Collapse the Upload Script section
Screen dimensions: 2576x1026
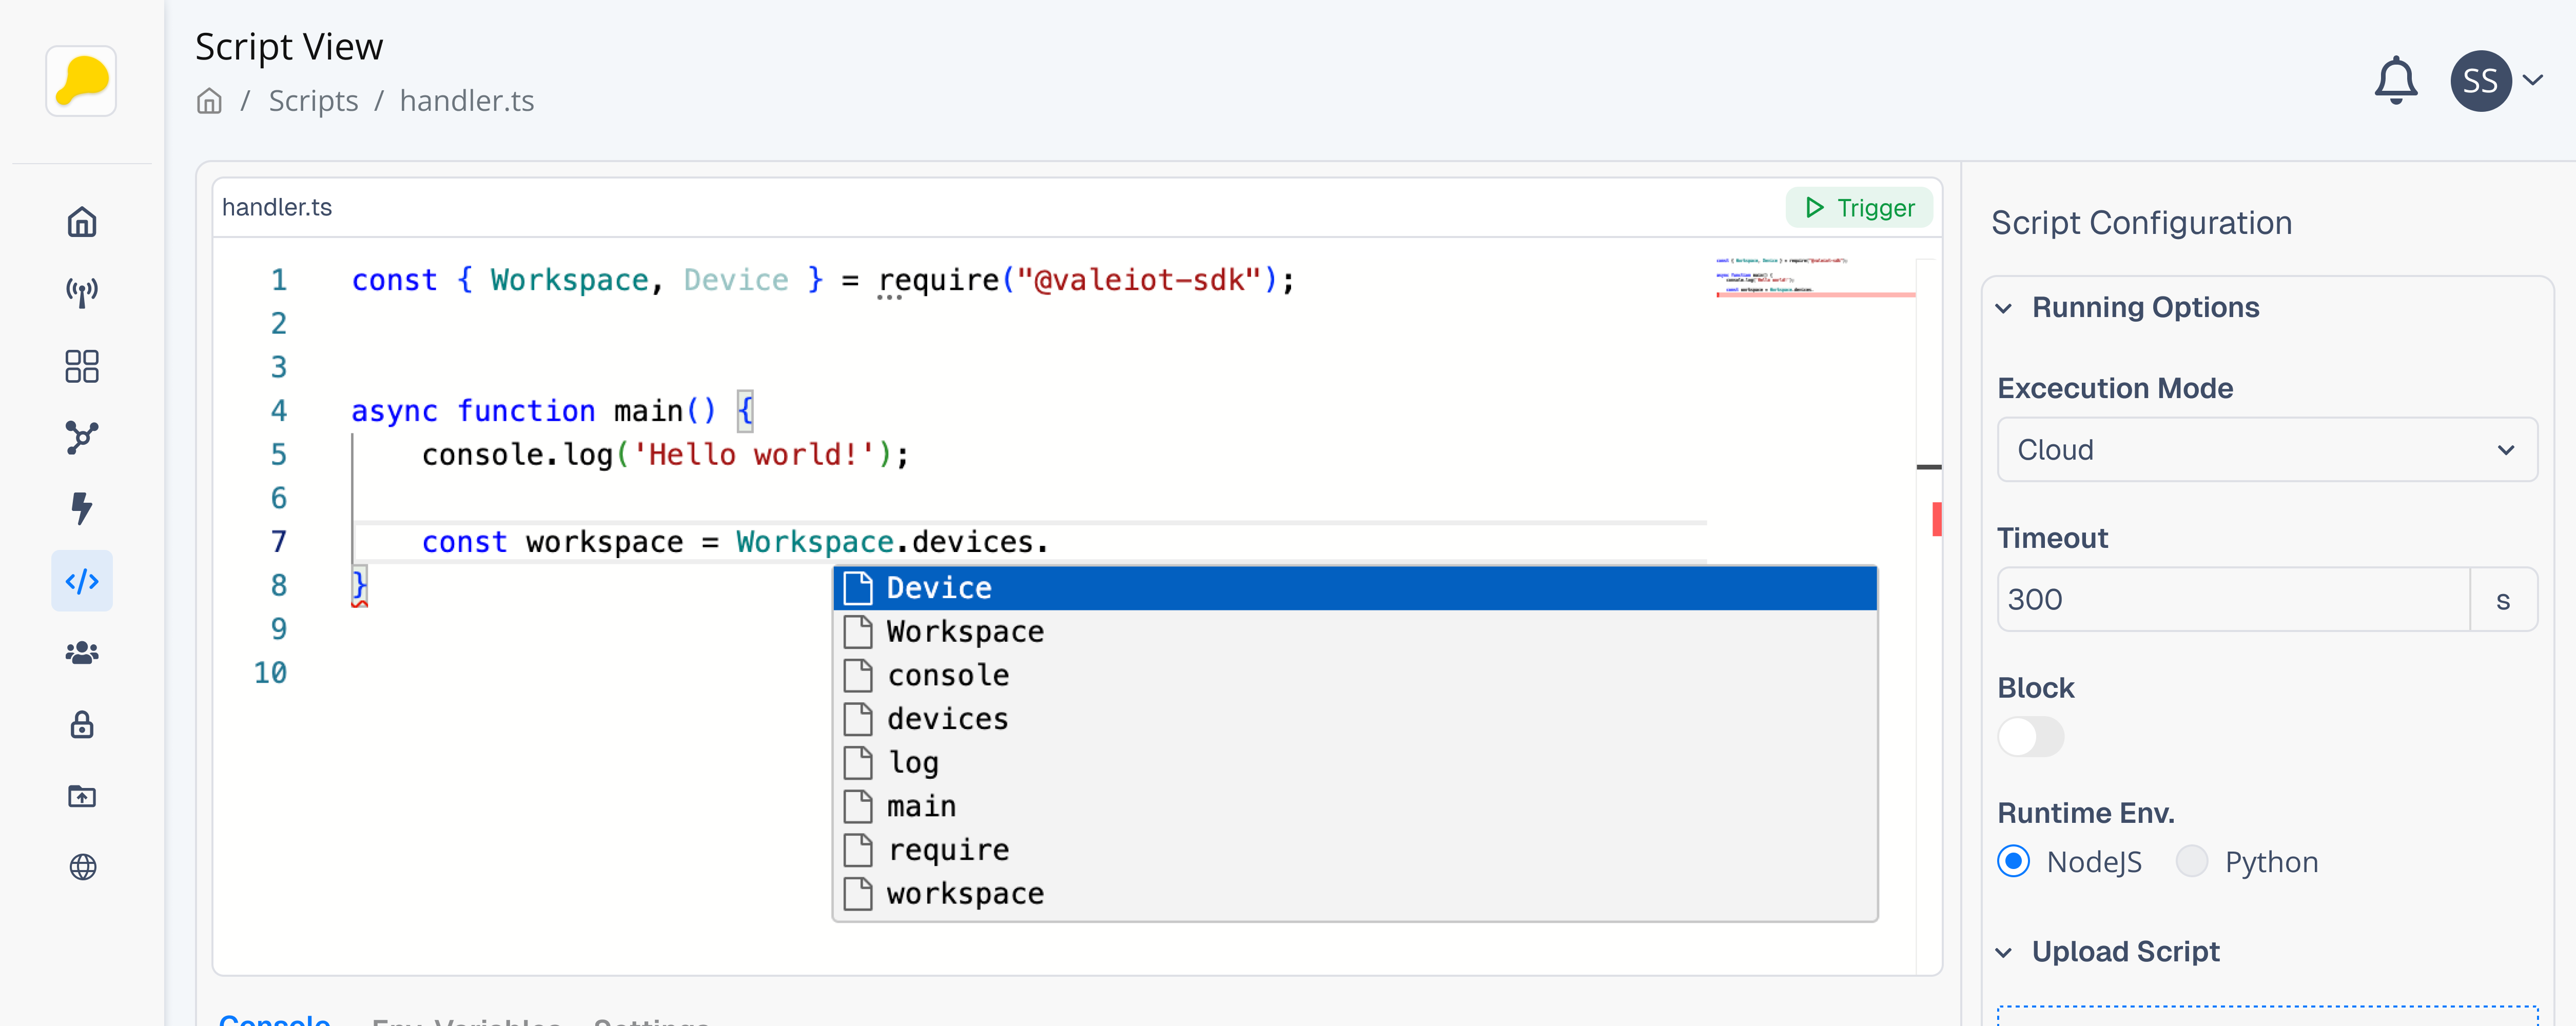coord(2004,952)
